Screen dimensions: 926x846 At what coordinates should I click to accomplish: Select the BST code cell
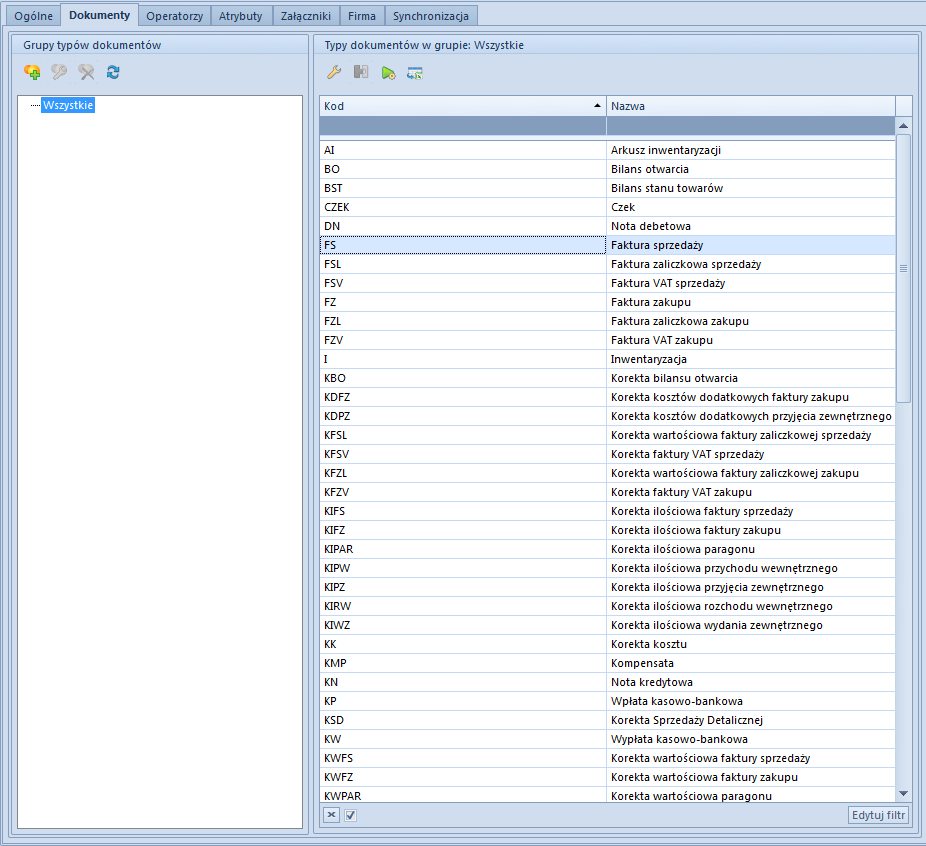pos(462,188)
